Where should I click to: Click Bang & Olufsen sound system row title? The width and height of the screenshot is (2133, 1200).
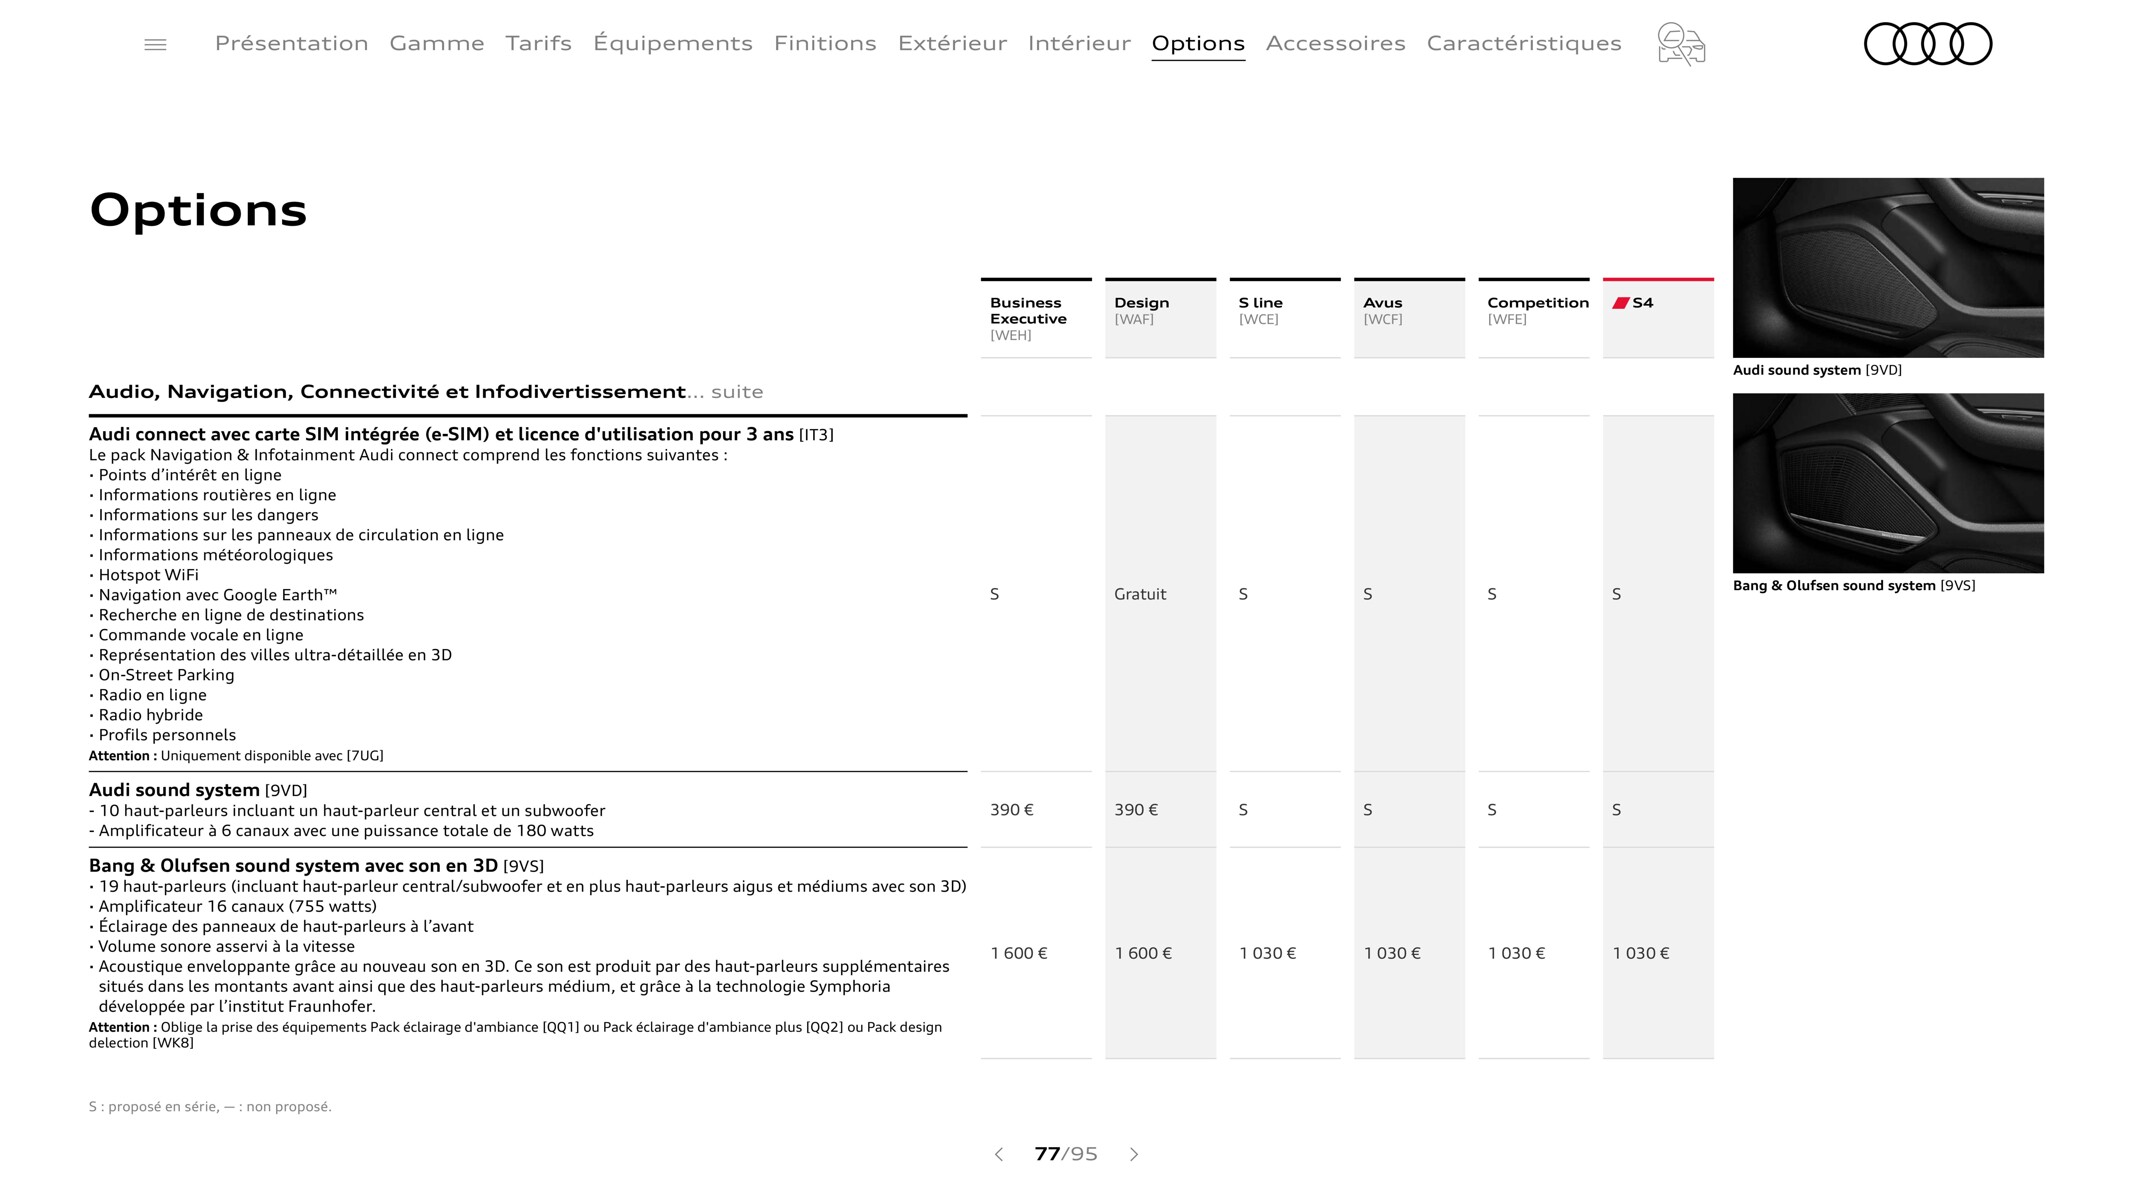[x=316, y=866]
